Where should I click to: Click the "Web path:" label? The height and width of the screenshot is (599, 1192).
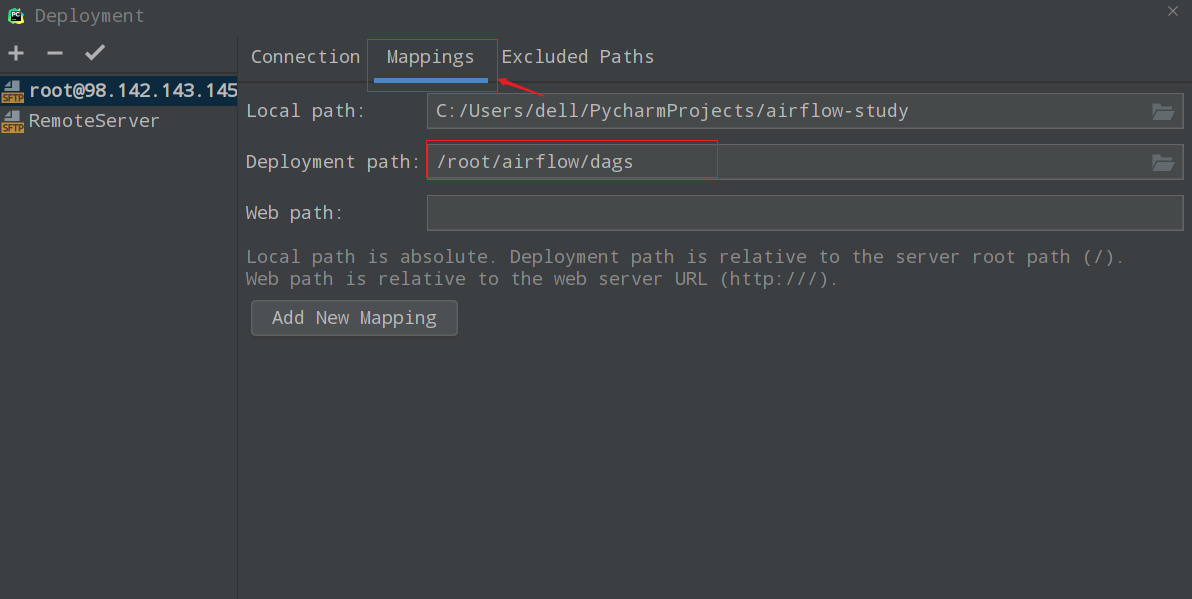294,213
